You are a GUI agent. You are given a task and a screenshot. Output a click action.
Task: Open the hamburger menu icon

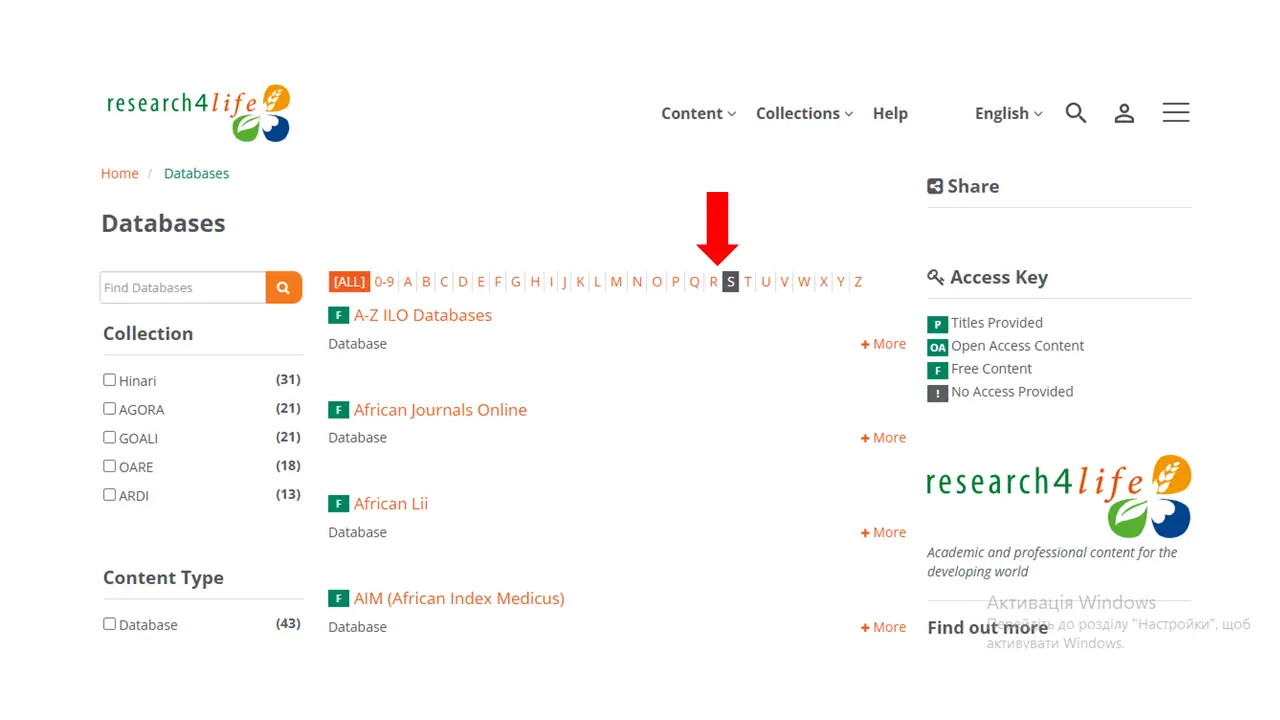pos(1176,112)
